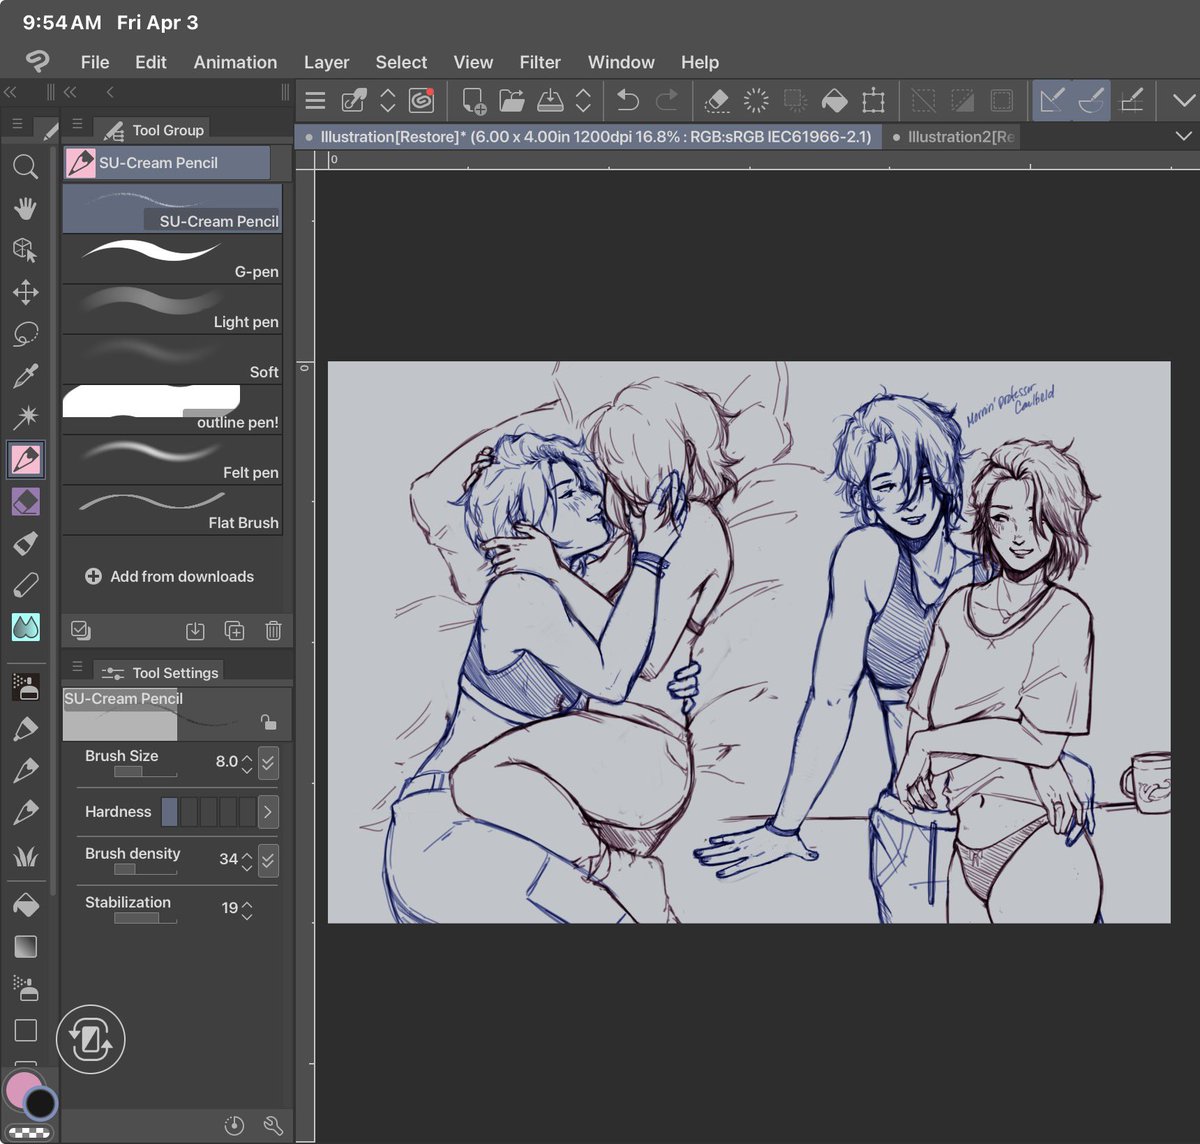The image size is (1200, 1144).
Task: Select the Fill bucket tool
Action: pos(25,905)
